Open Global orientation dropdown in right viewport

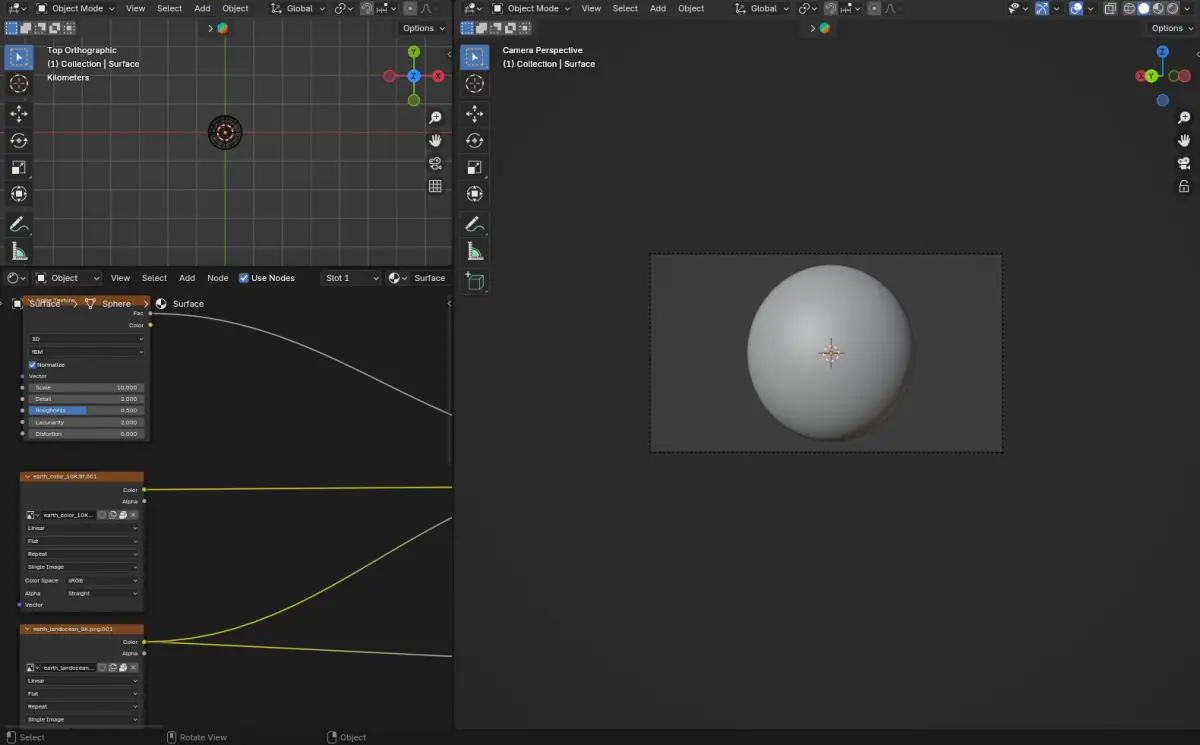(761, 8)
